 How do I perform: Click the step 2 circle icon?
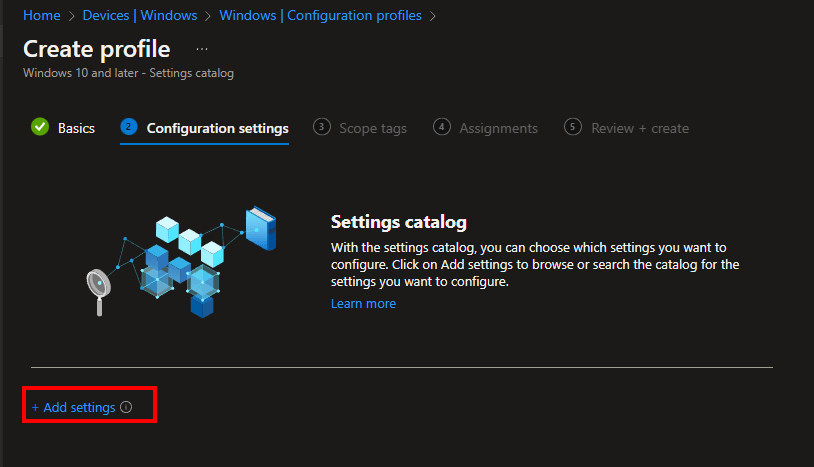[128, 127]
